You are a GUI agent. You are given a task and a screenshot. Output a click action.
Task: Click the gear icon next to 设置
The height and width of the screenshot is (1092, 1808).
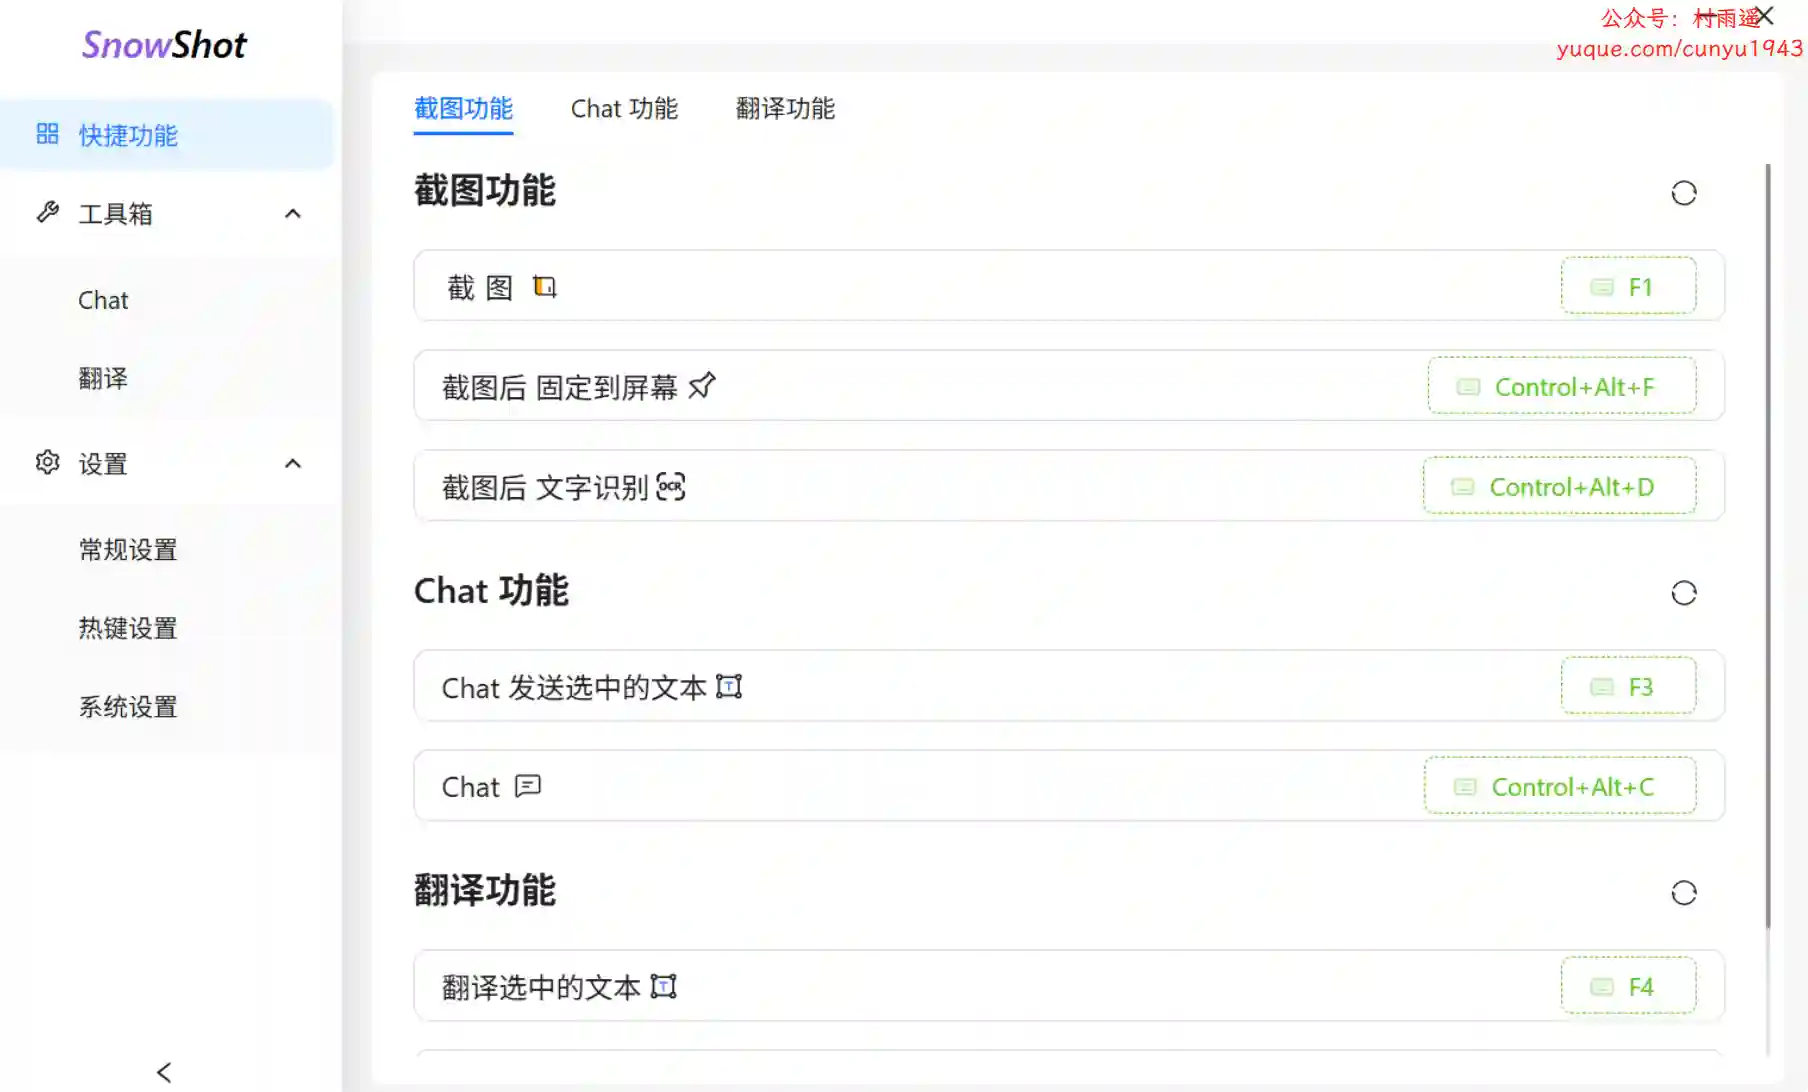click(47, 462)
